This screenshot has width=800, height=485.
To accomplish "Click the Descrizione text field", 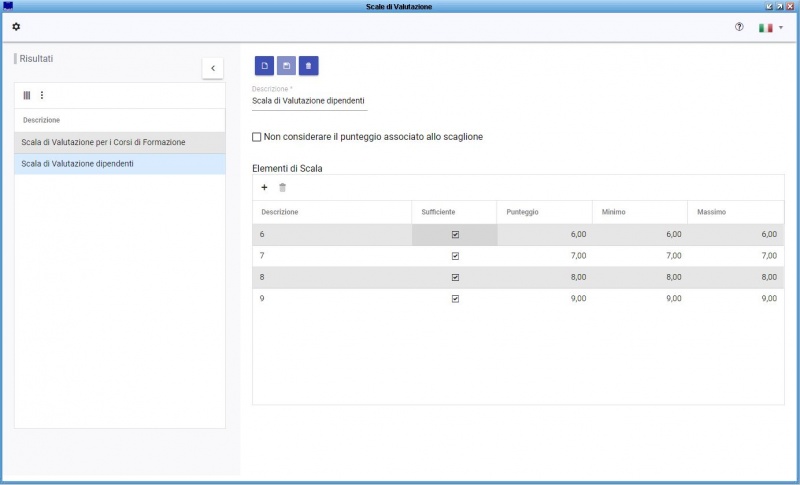I will [309, 101].
